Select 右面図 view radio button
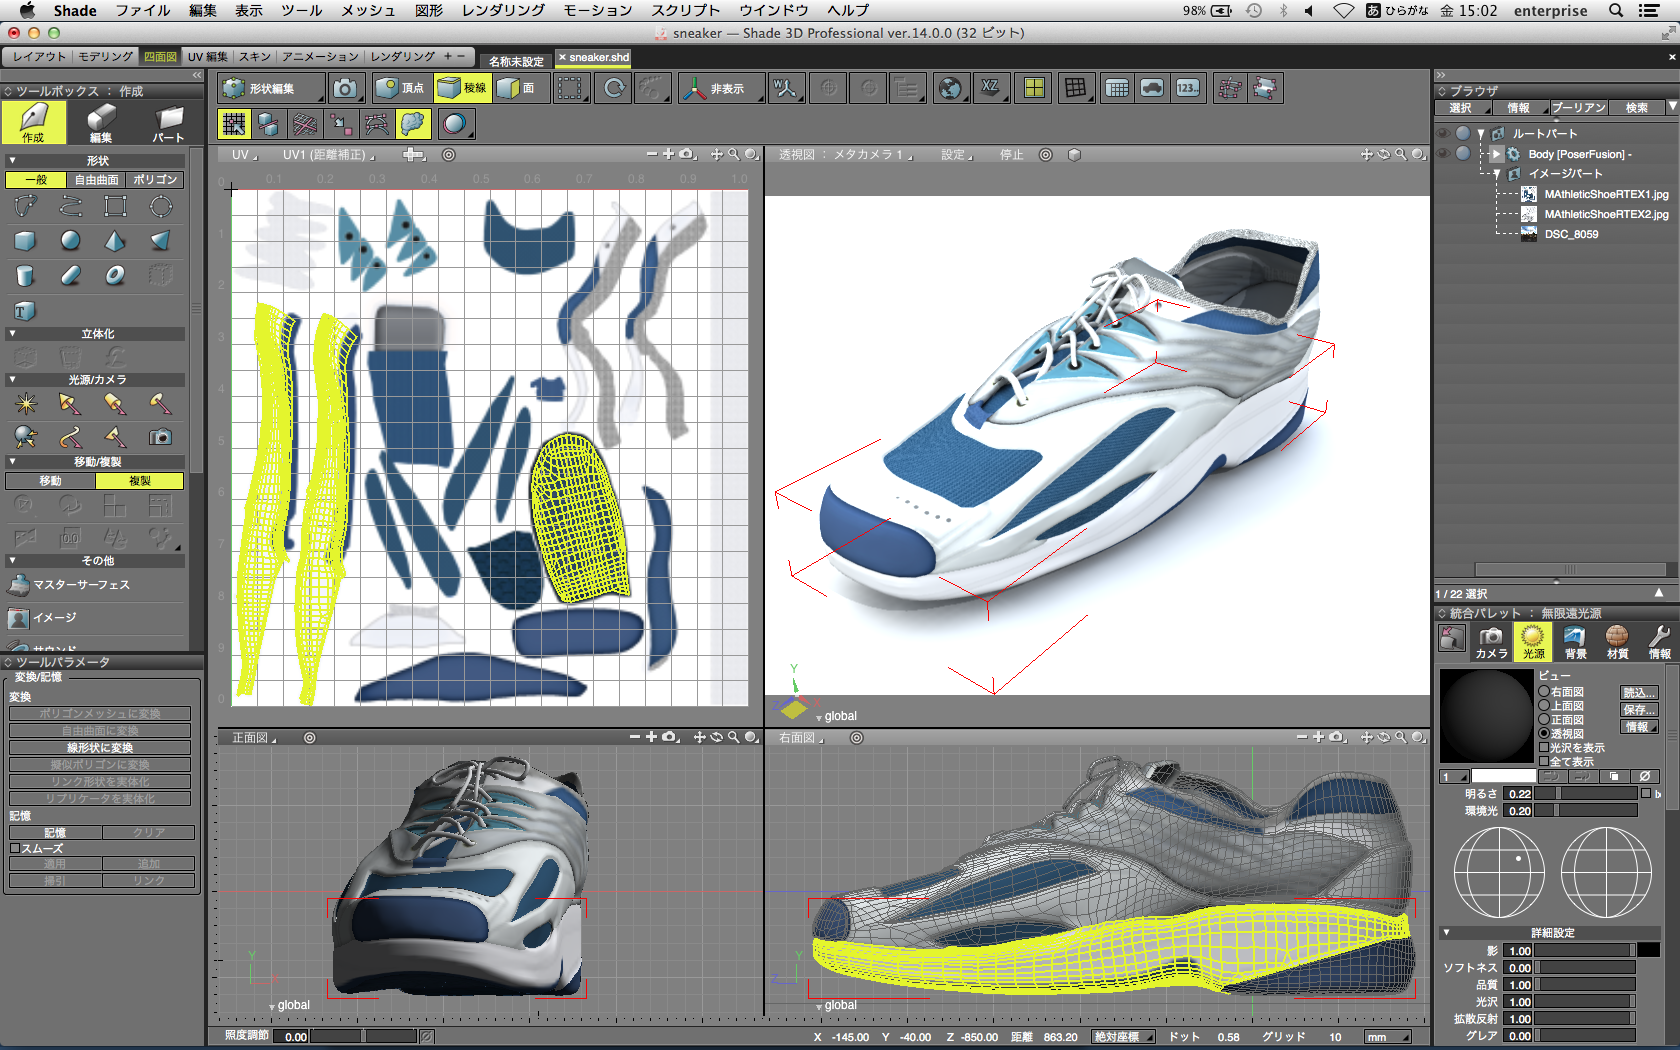Screen dimensions: 1680x1050 tap(1544, 692)
